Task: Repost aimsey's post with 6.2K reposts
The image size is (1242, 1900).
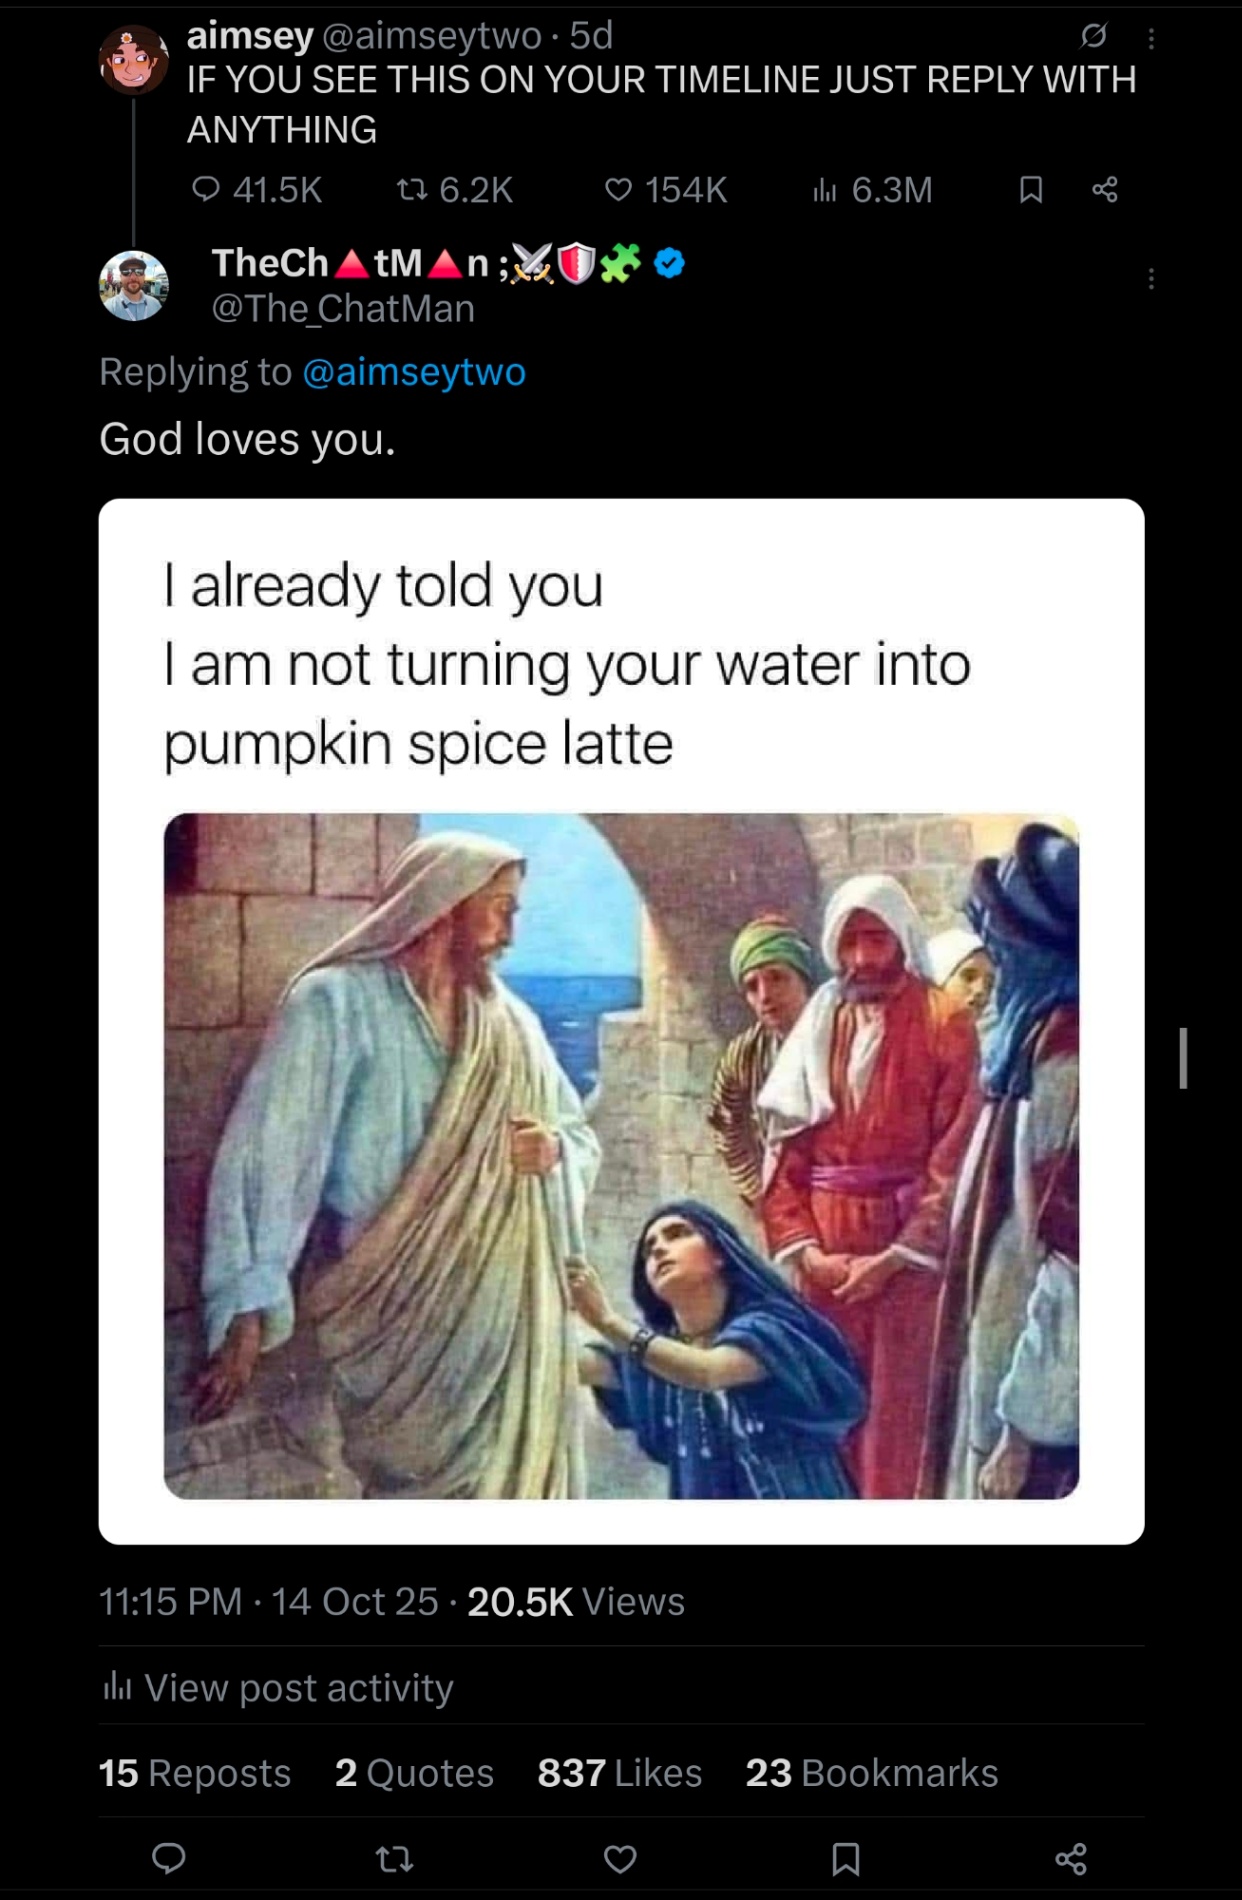Action: coord(412,190)
